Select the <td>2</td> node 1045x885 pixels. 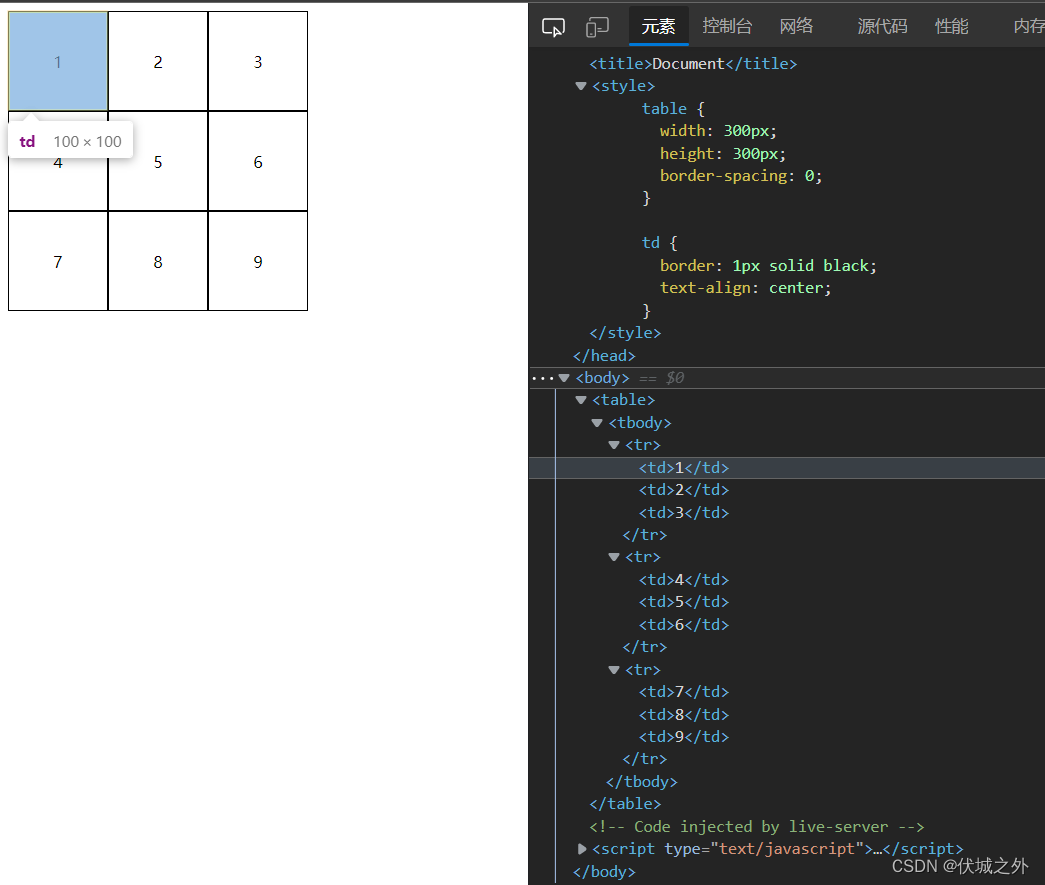pos(684,490)
